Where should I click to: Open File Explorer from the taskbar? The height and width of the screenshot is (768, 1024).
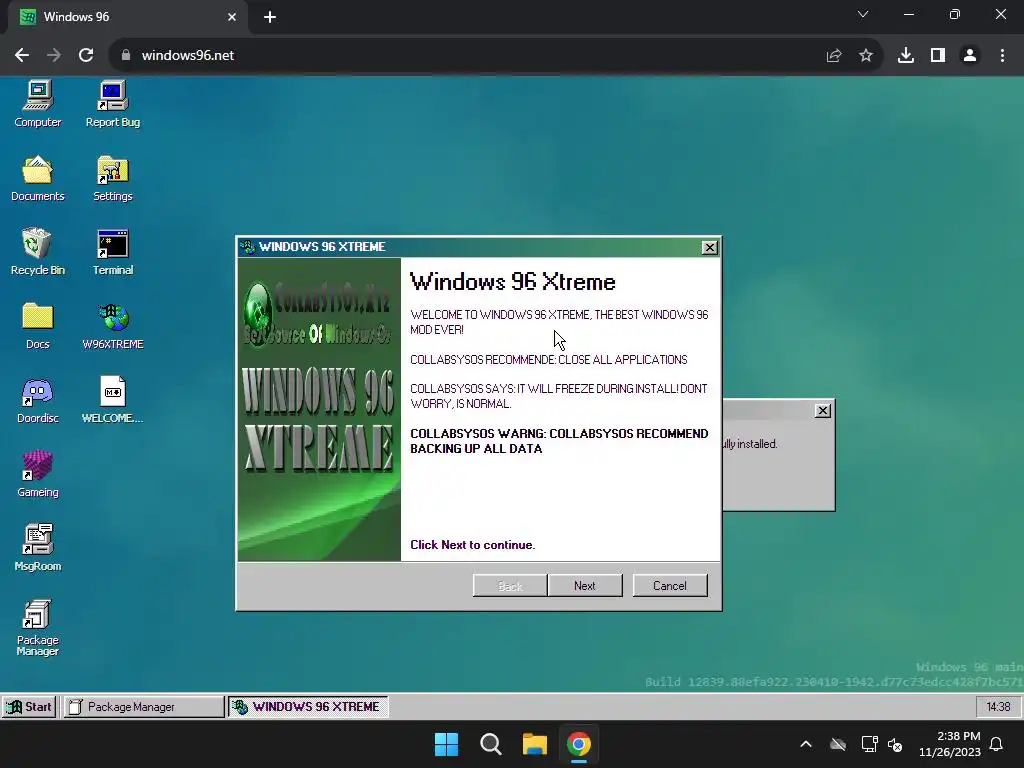535,744
